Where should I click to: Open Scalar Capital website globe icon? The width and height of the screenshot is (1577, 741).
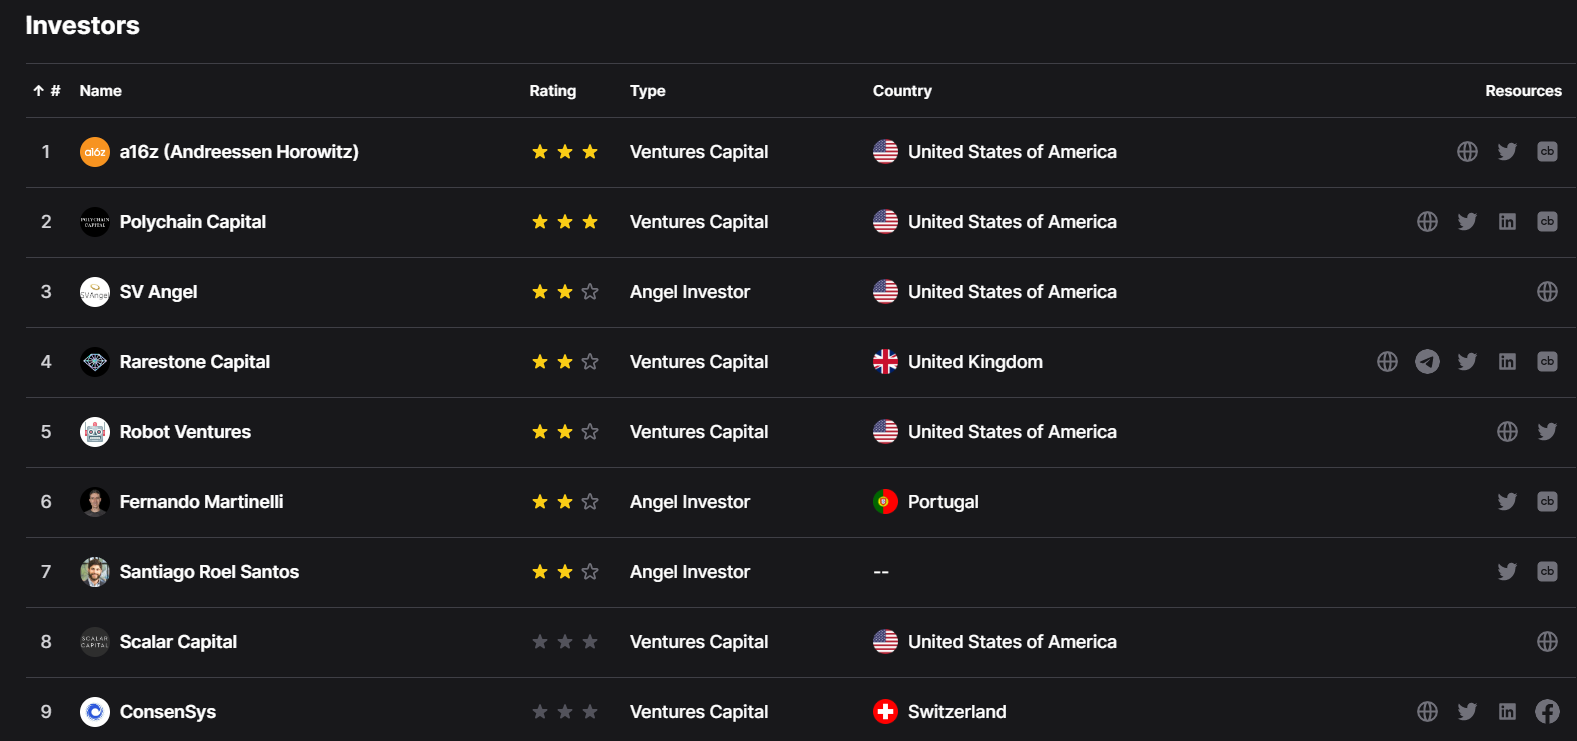[x=1547, y=642]
